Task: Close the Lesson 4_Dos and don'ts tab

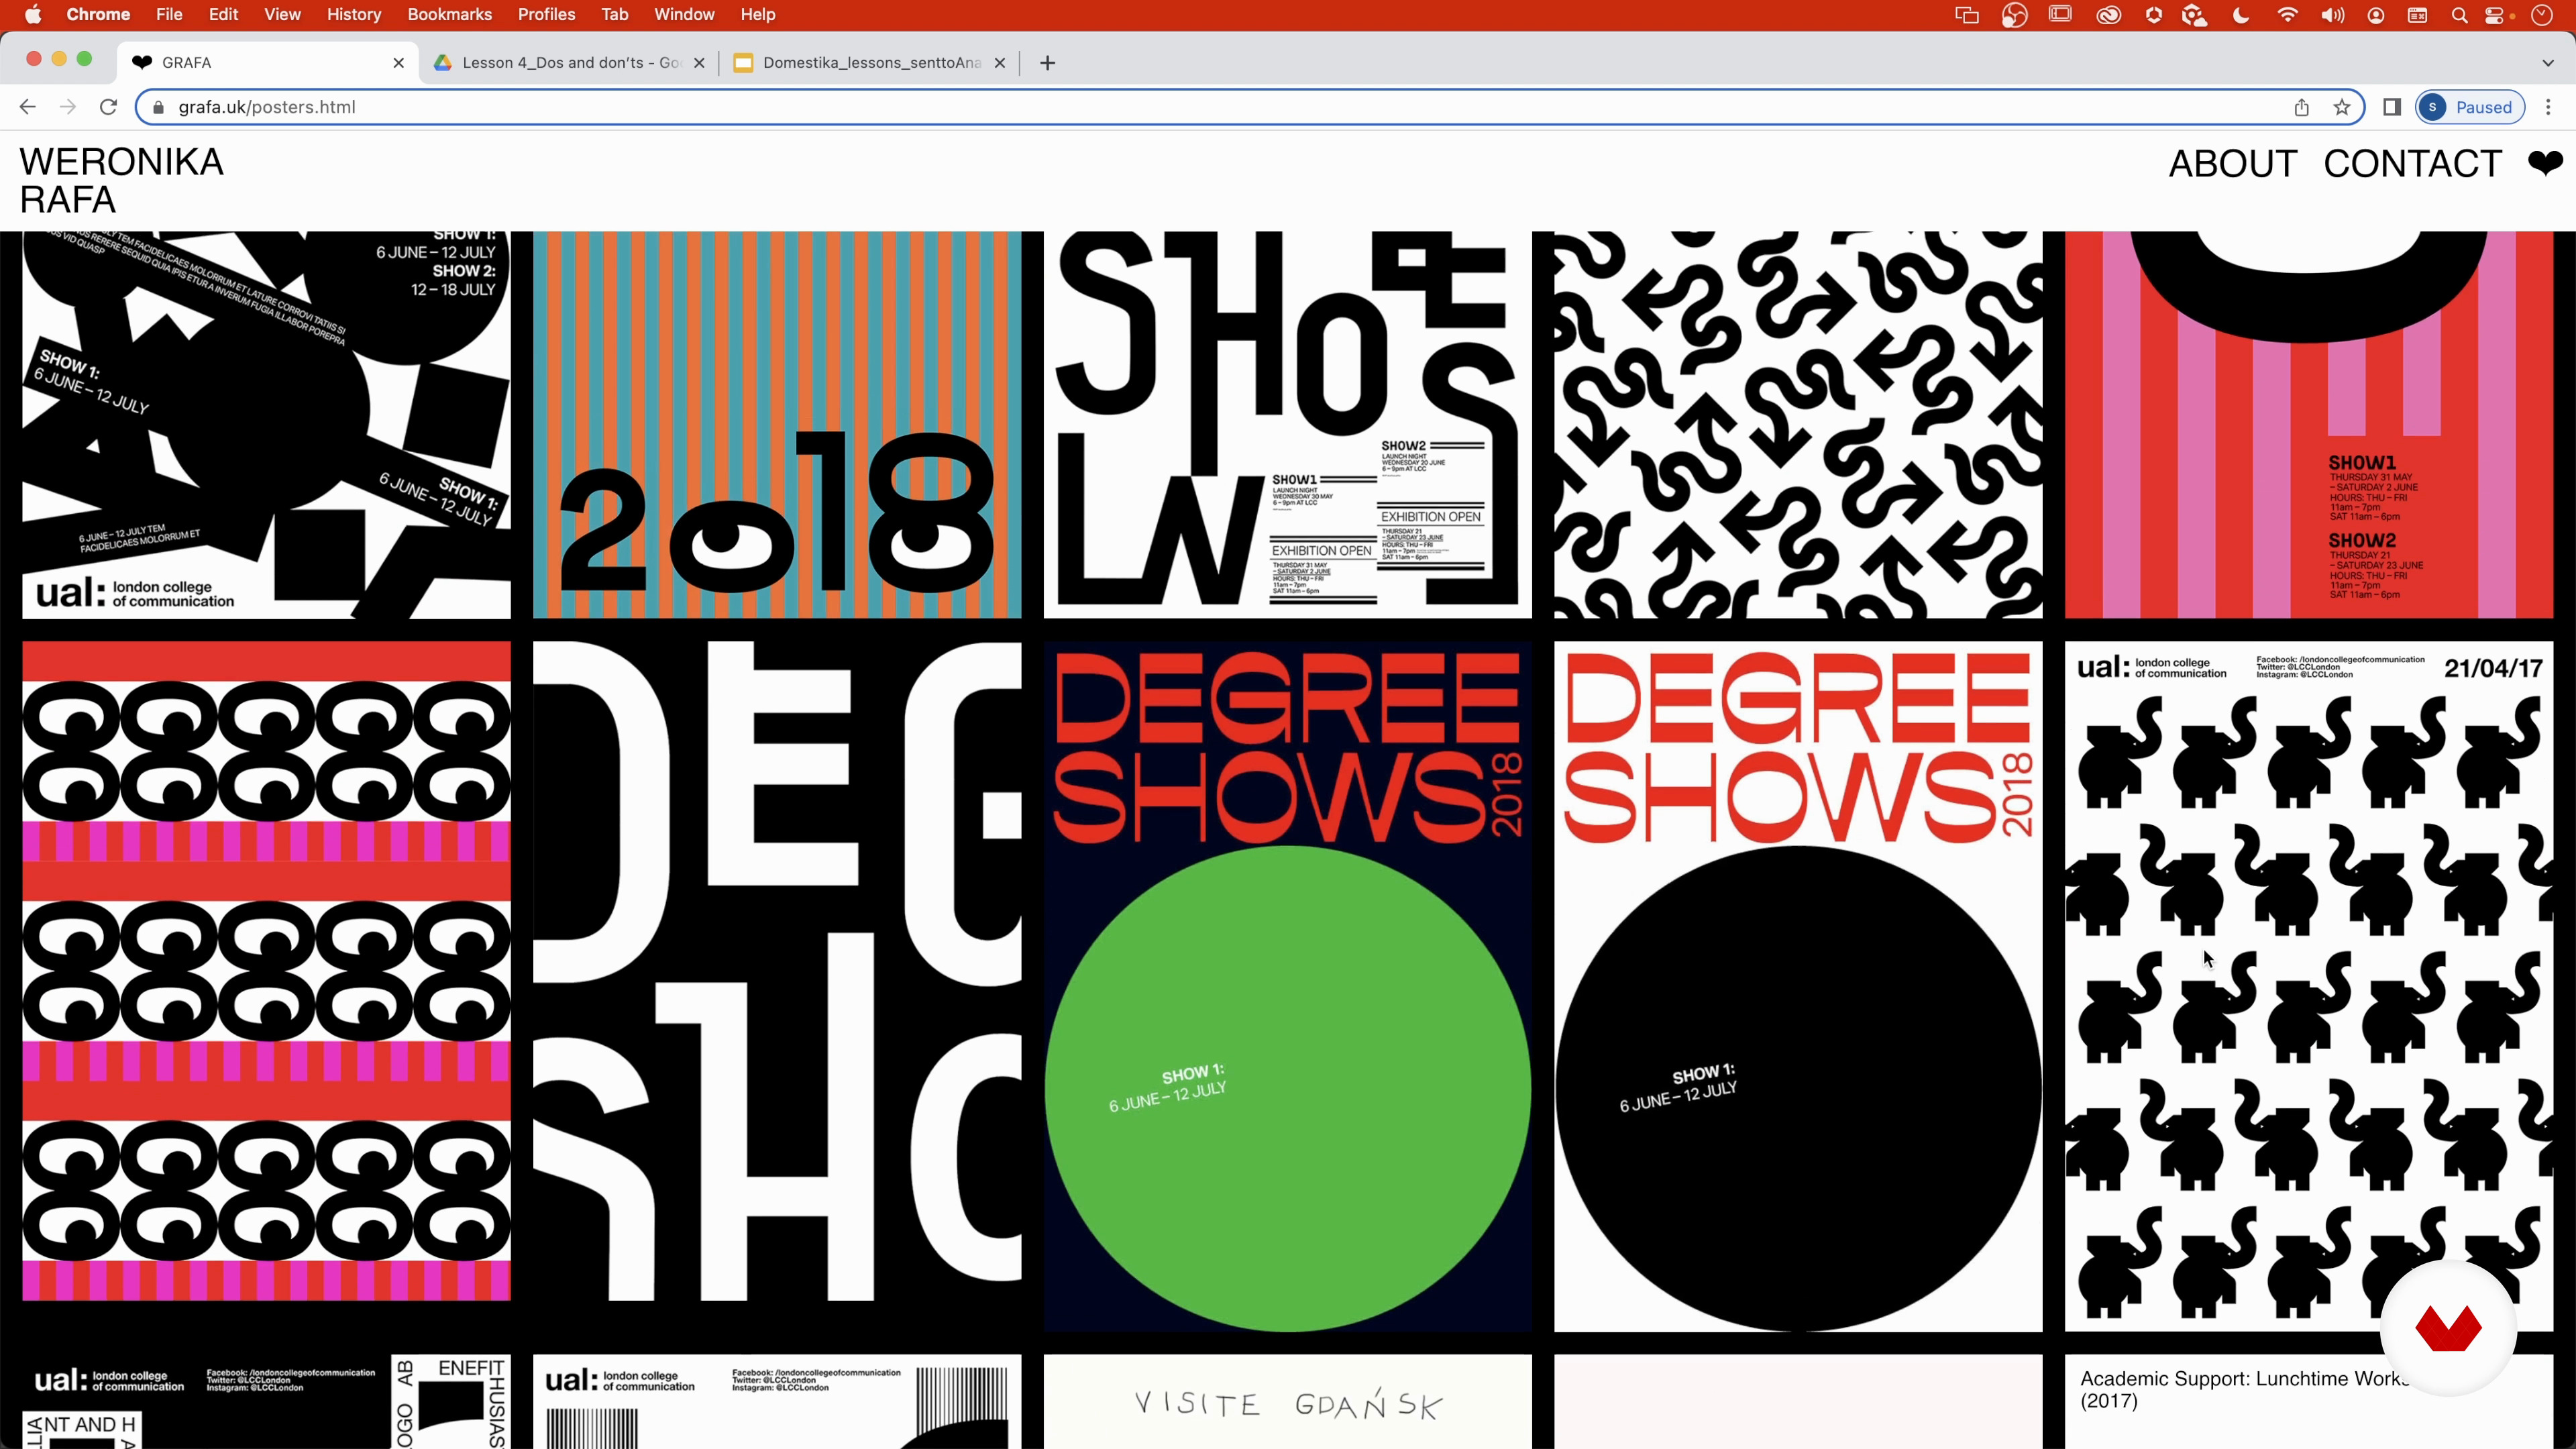Action: (699, 63)
